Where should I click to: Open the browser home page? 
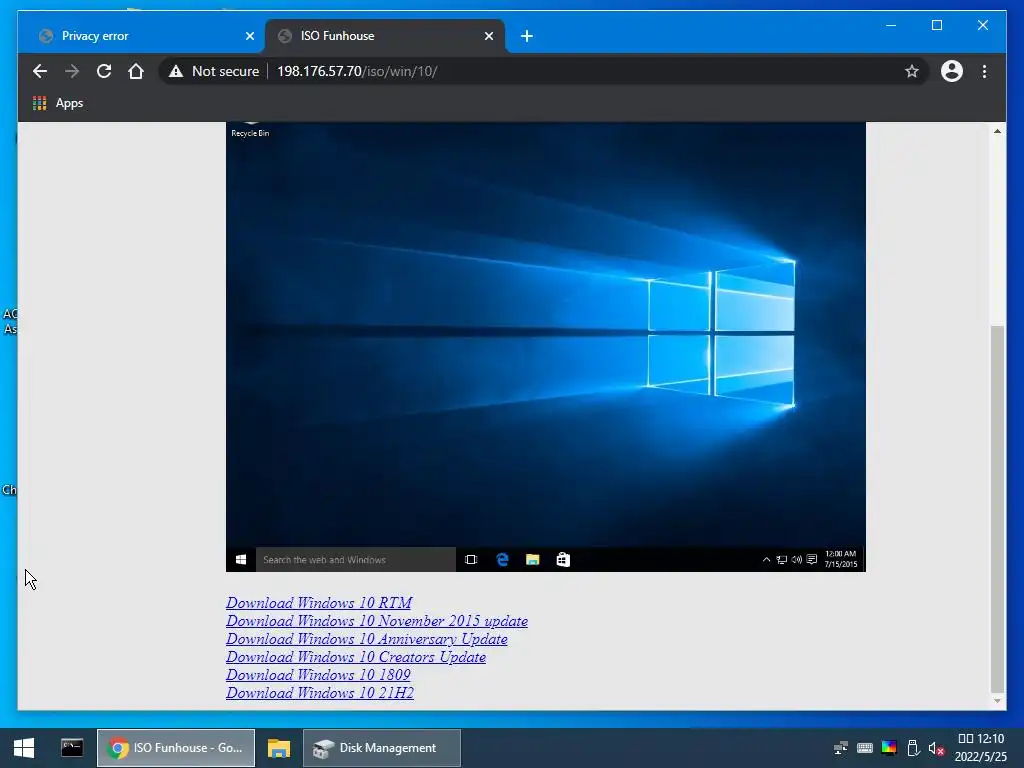(x=136, y=71)
